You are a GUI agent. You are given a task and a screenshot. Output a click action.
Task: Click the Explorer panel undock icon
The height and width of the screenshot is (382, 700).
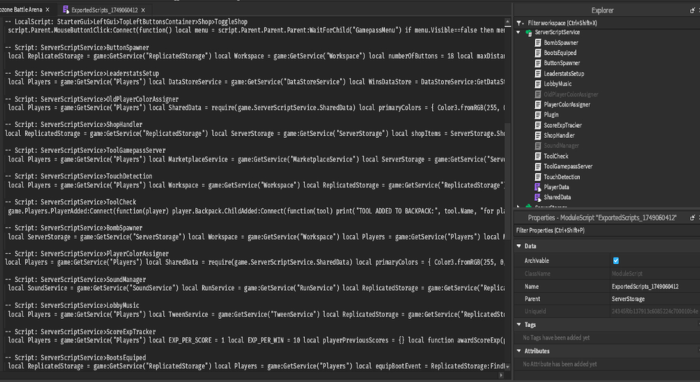pos(692,10)
